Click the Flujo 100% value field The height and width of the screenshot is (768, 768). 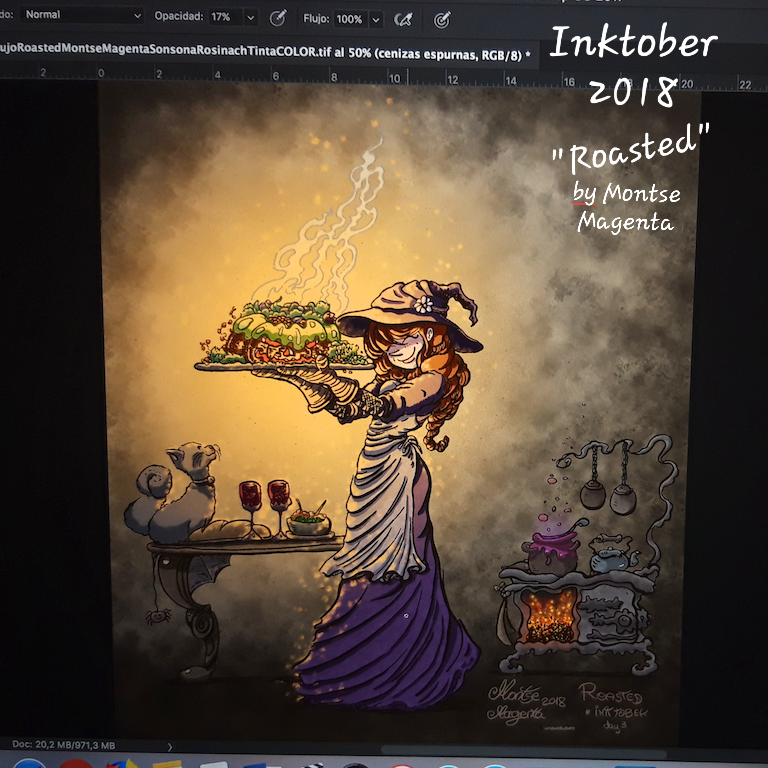pos(349,19)
